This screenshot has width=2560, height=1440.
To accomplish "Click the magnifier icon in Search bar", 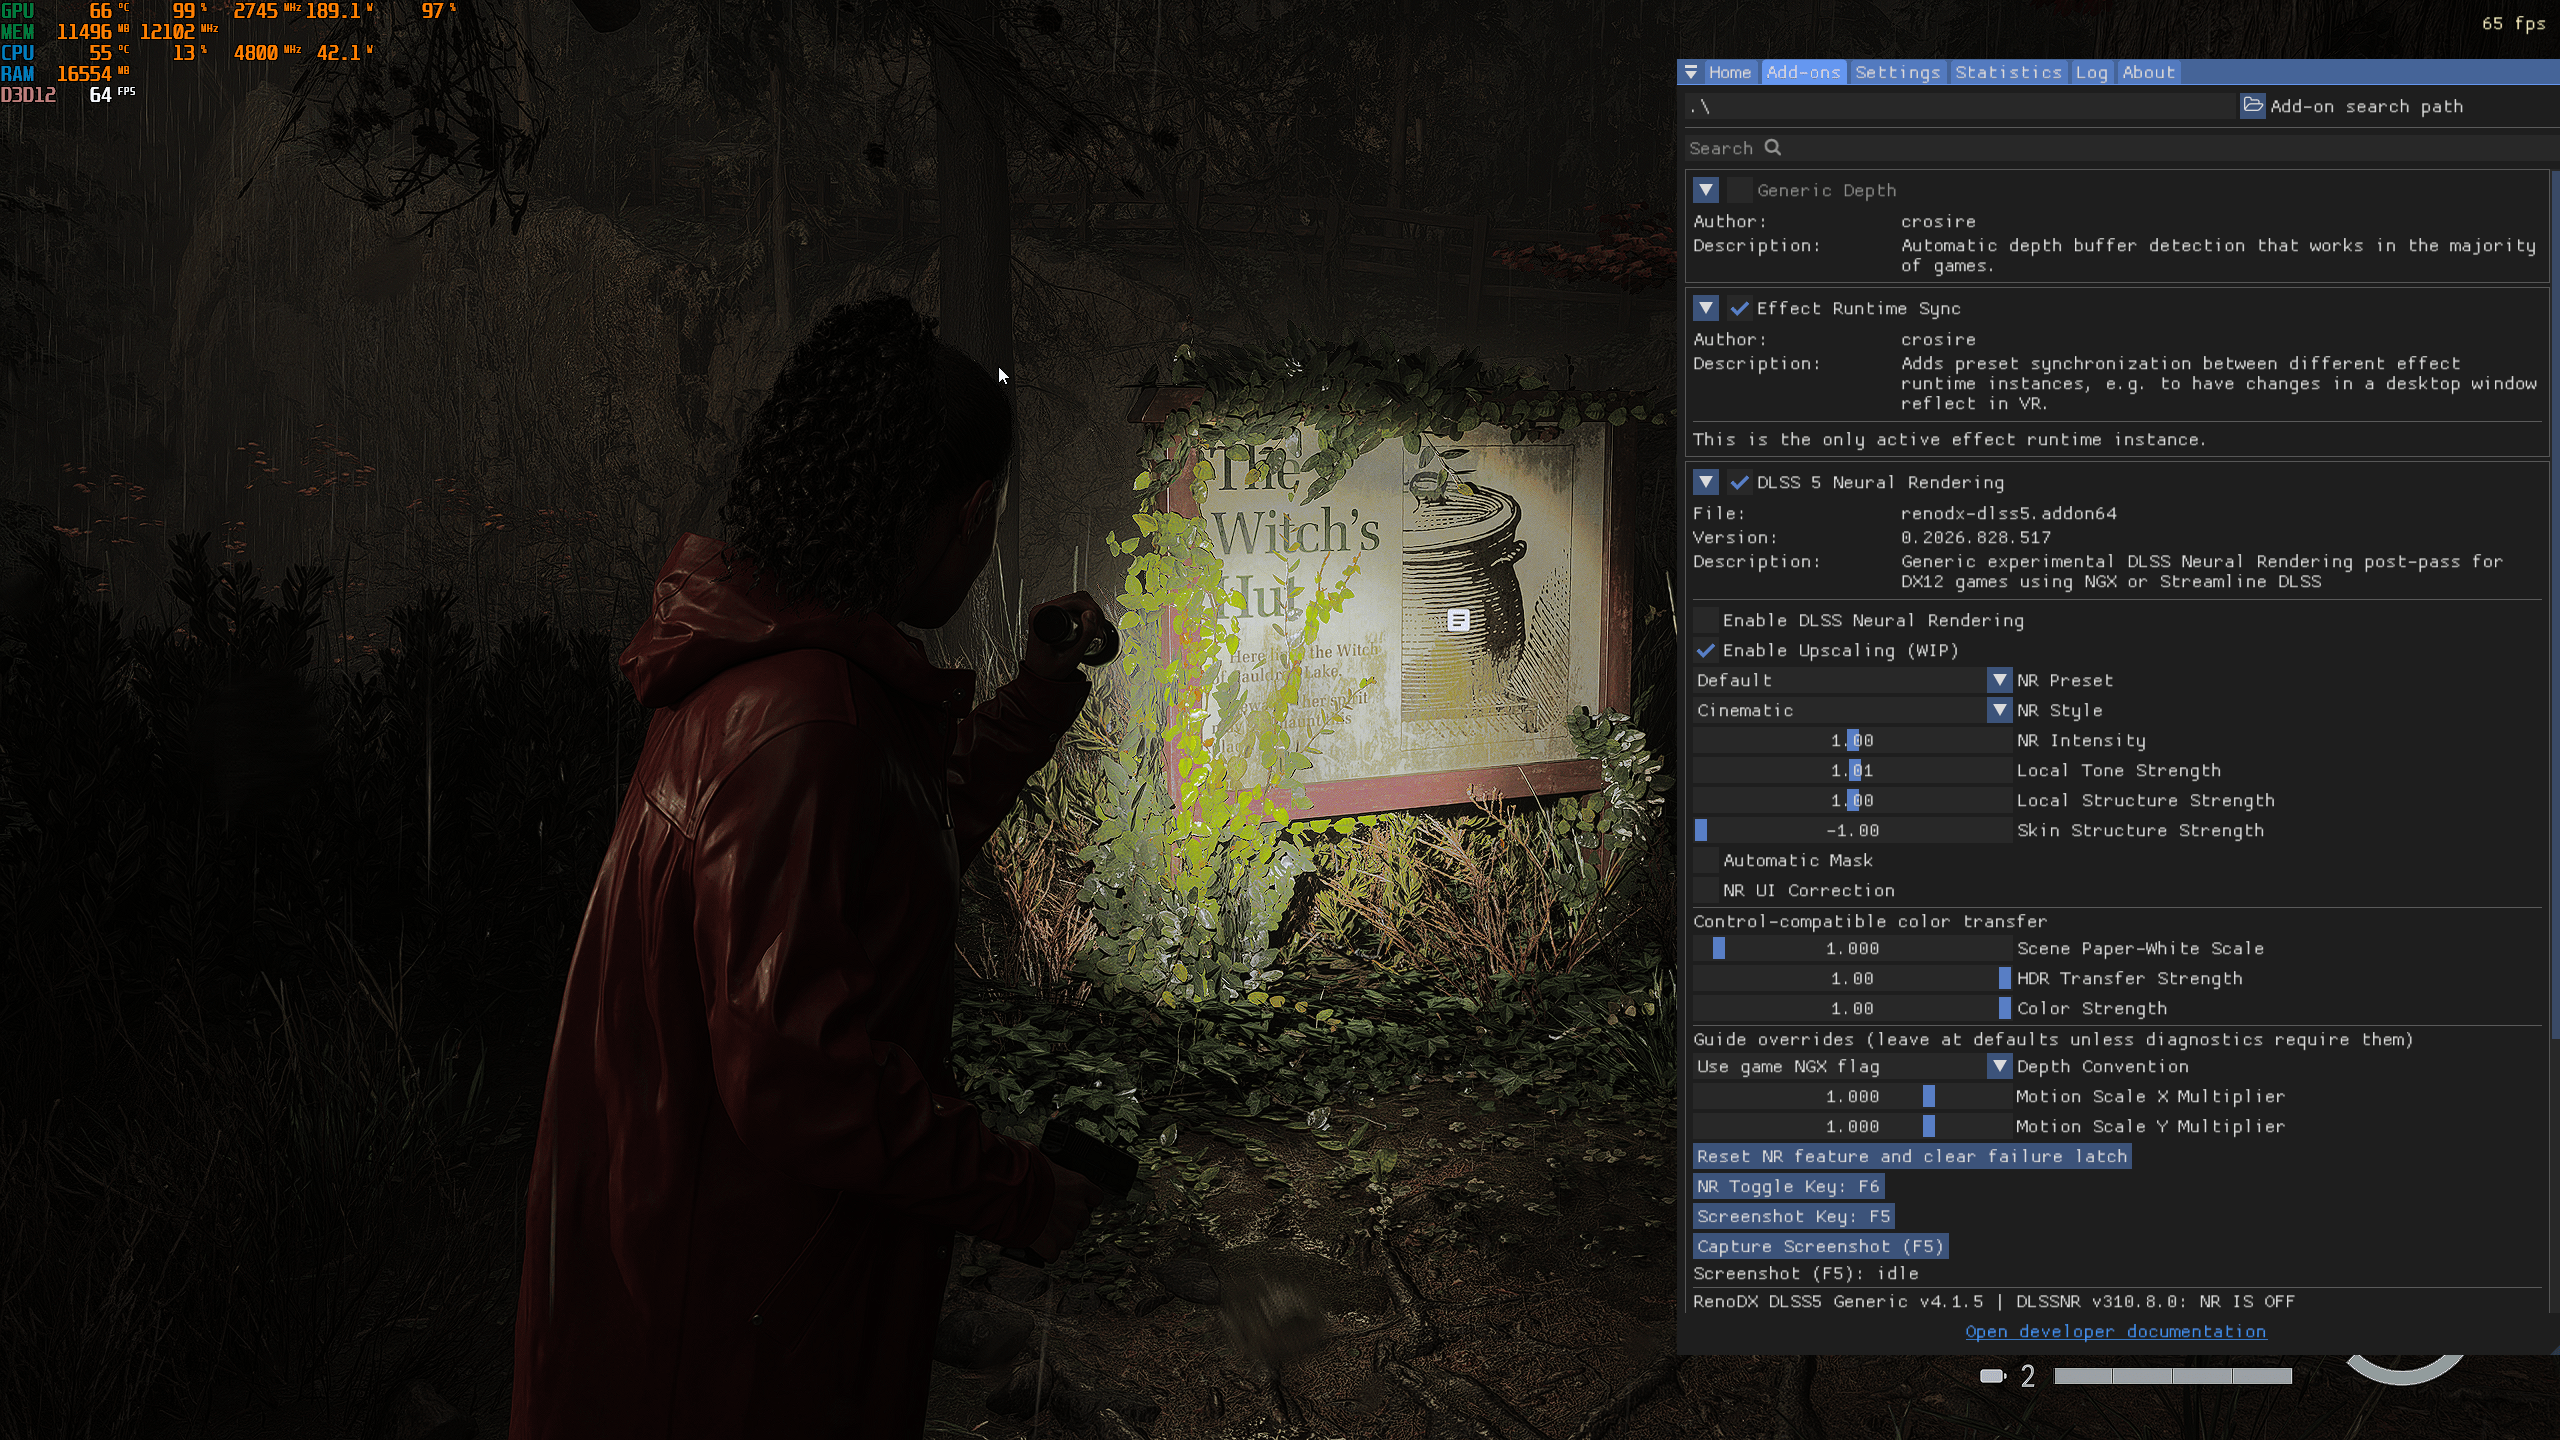I will 1773,148.
